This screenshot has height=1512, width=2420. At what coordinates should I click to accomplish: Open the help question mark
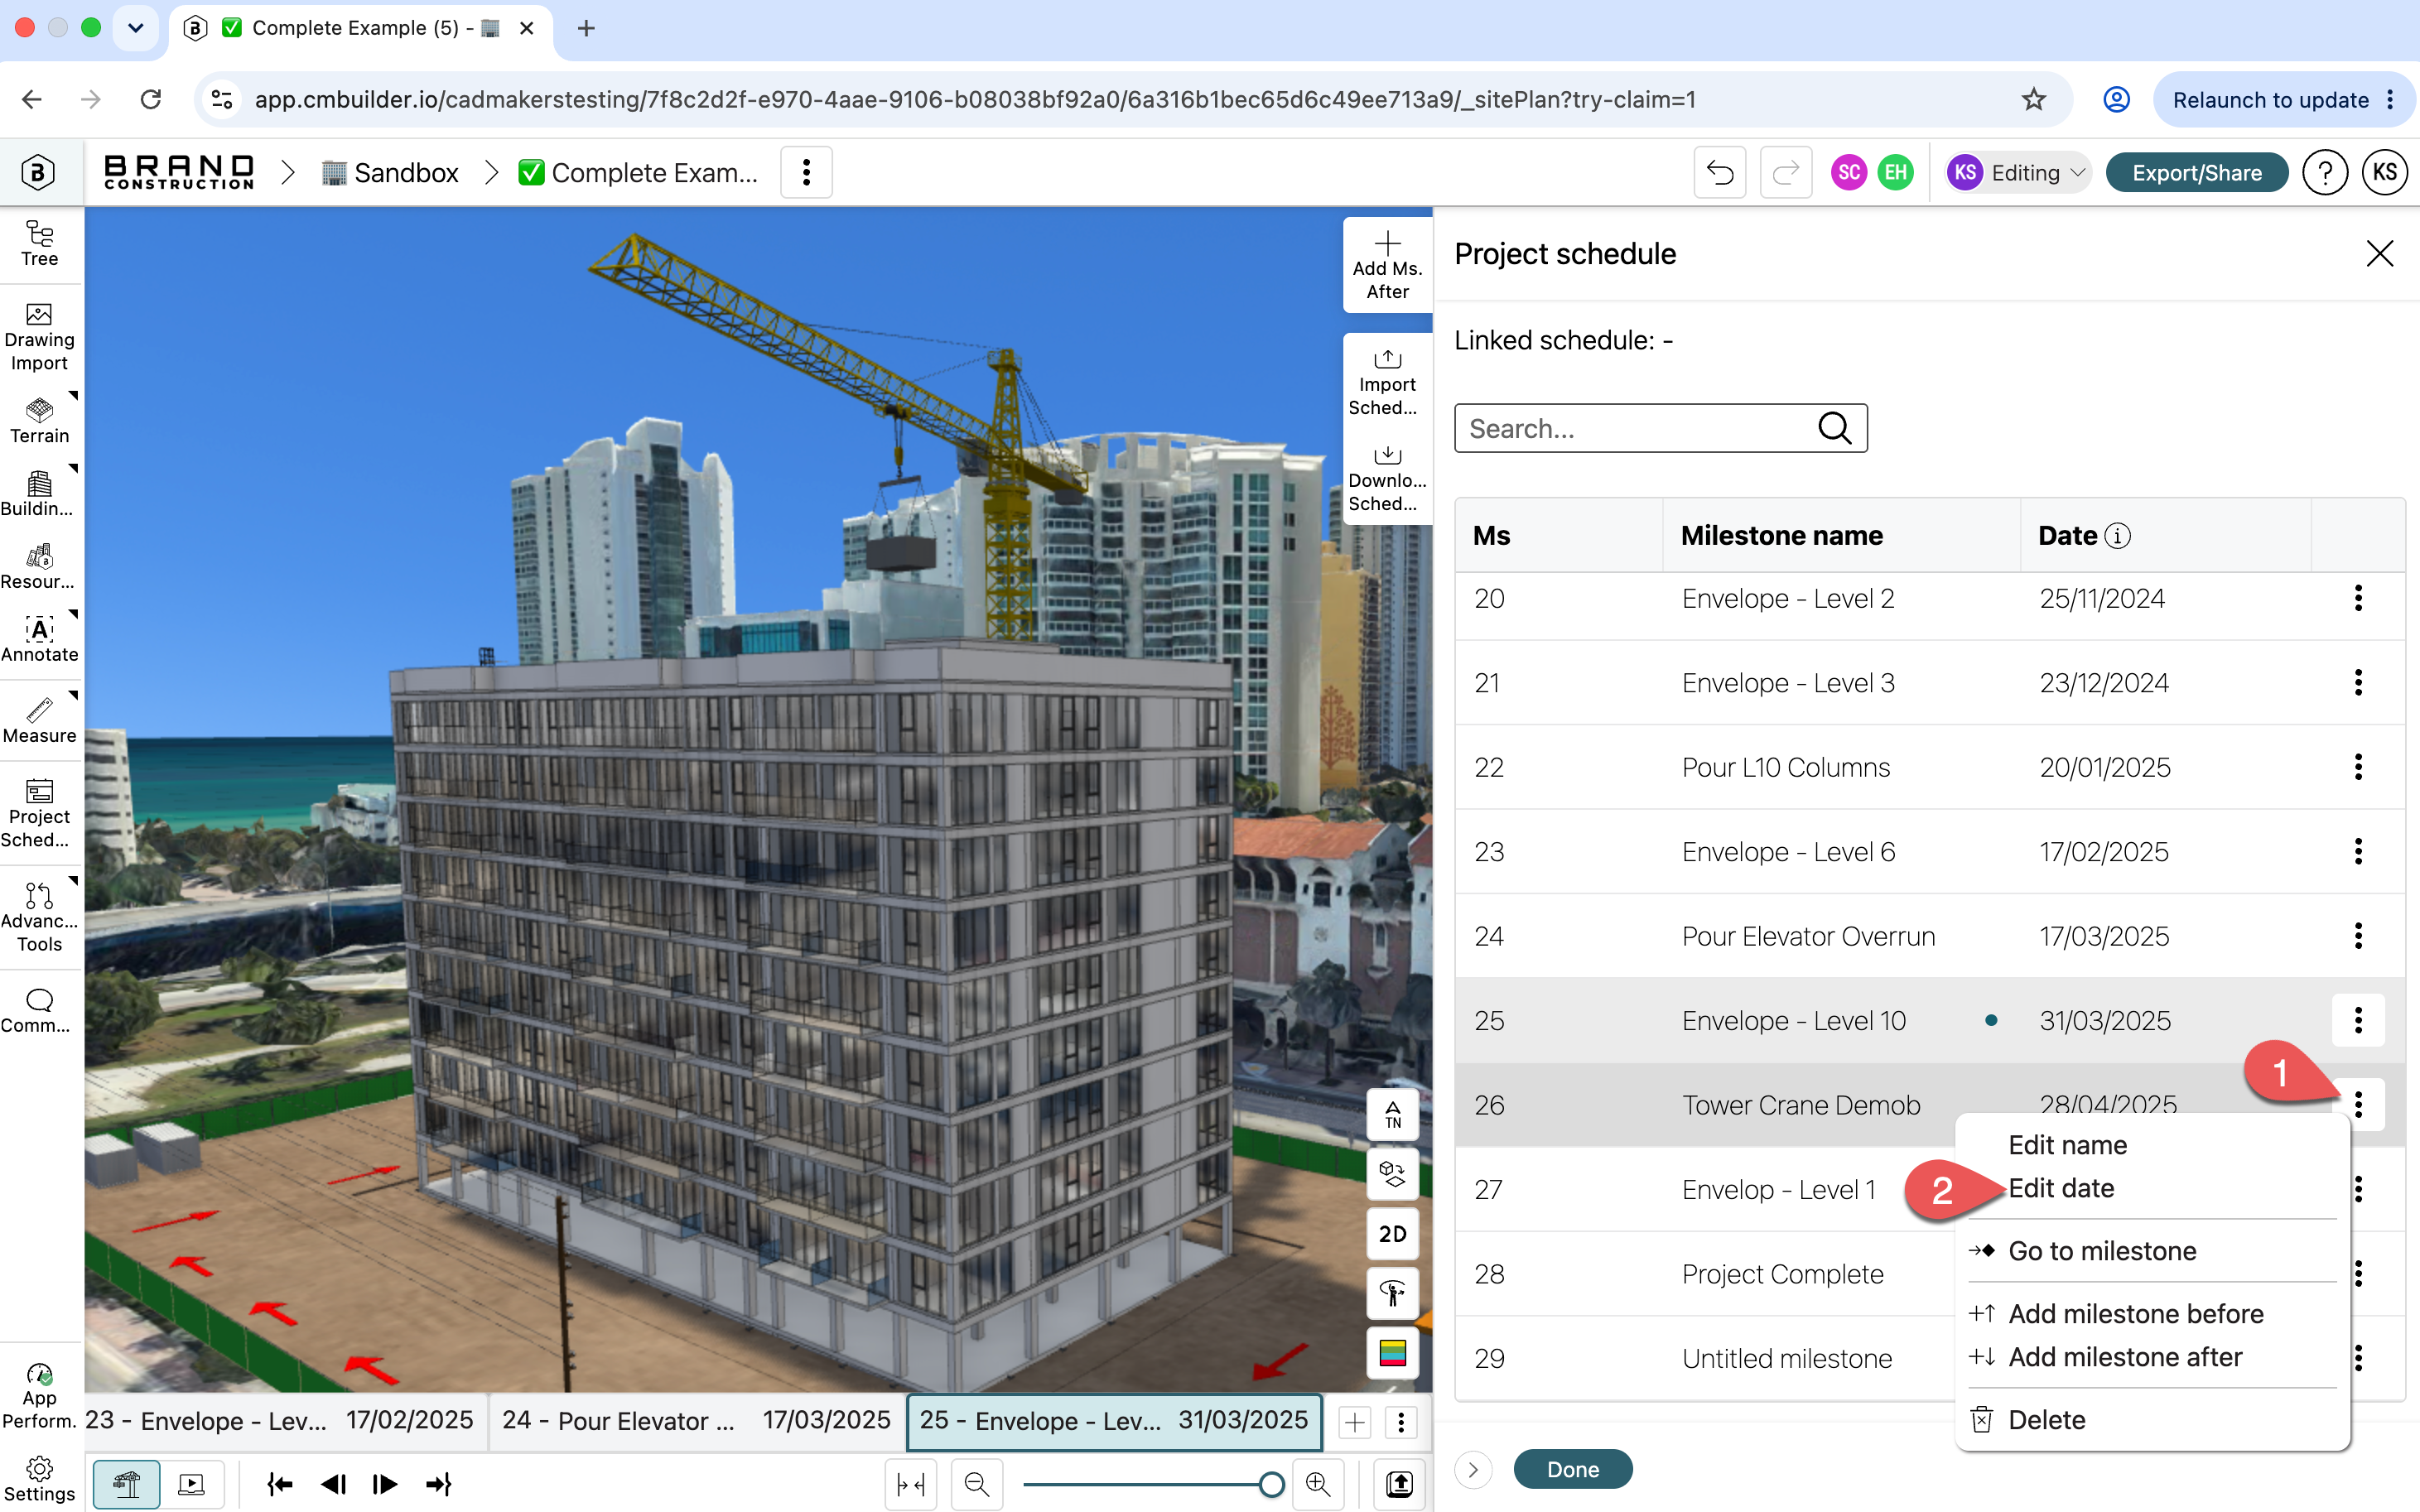pos(2325,172)
